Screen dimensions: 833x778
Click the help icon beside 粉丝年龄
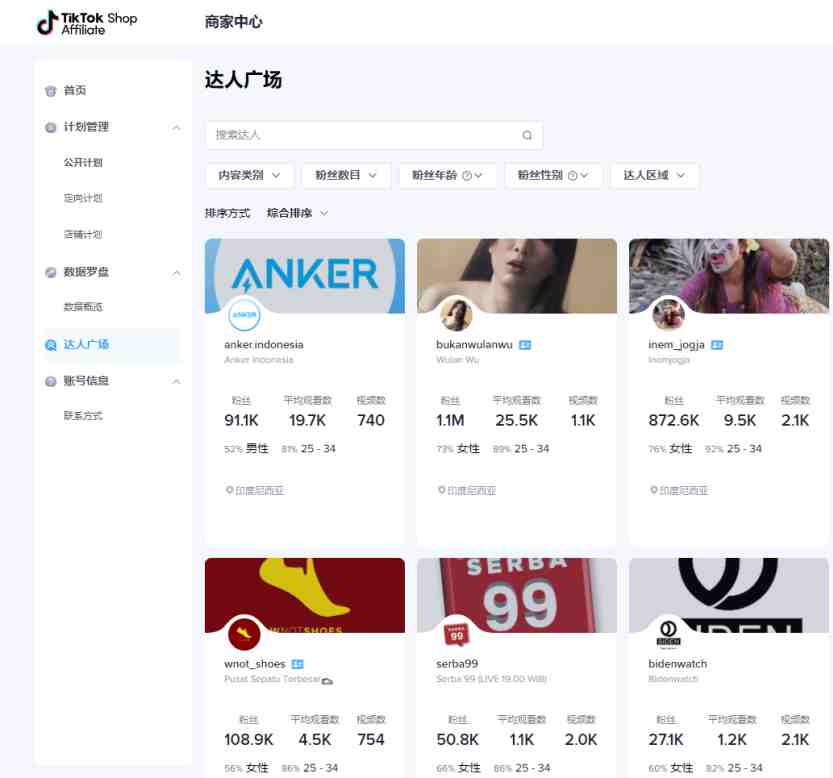[x=466, y=175]
